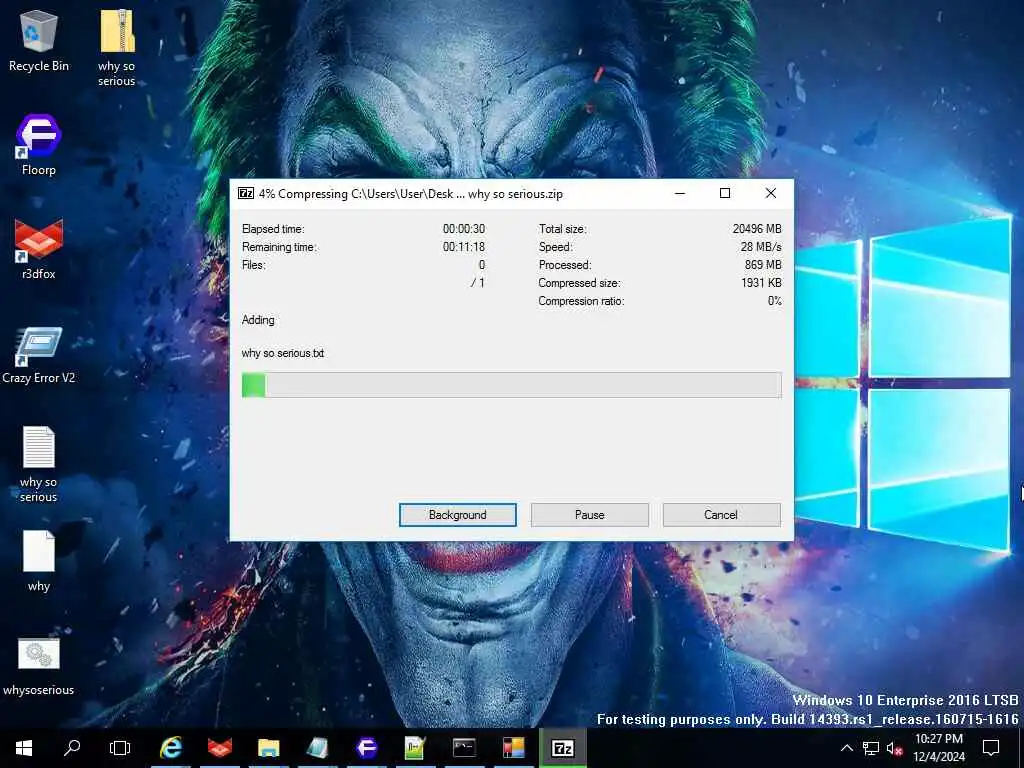This screenshot has width=1024, height=768.
Task: Click the 'Compression ratio:' label
Action: click(581, 301)
